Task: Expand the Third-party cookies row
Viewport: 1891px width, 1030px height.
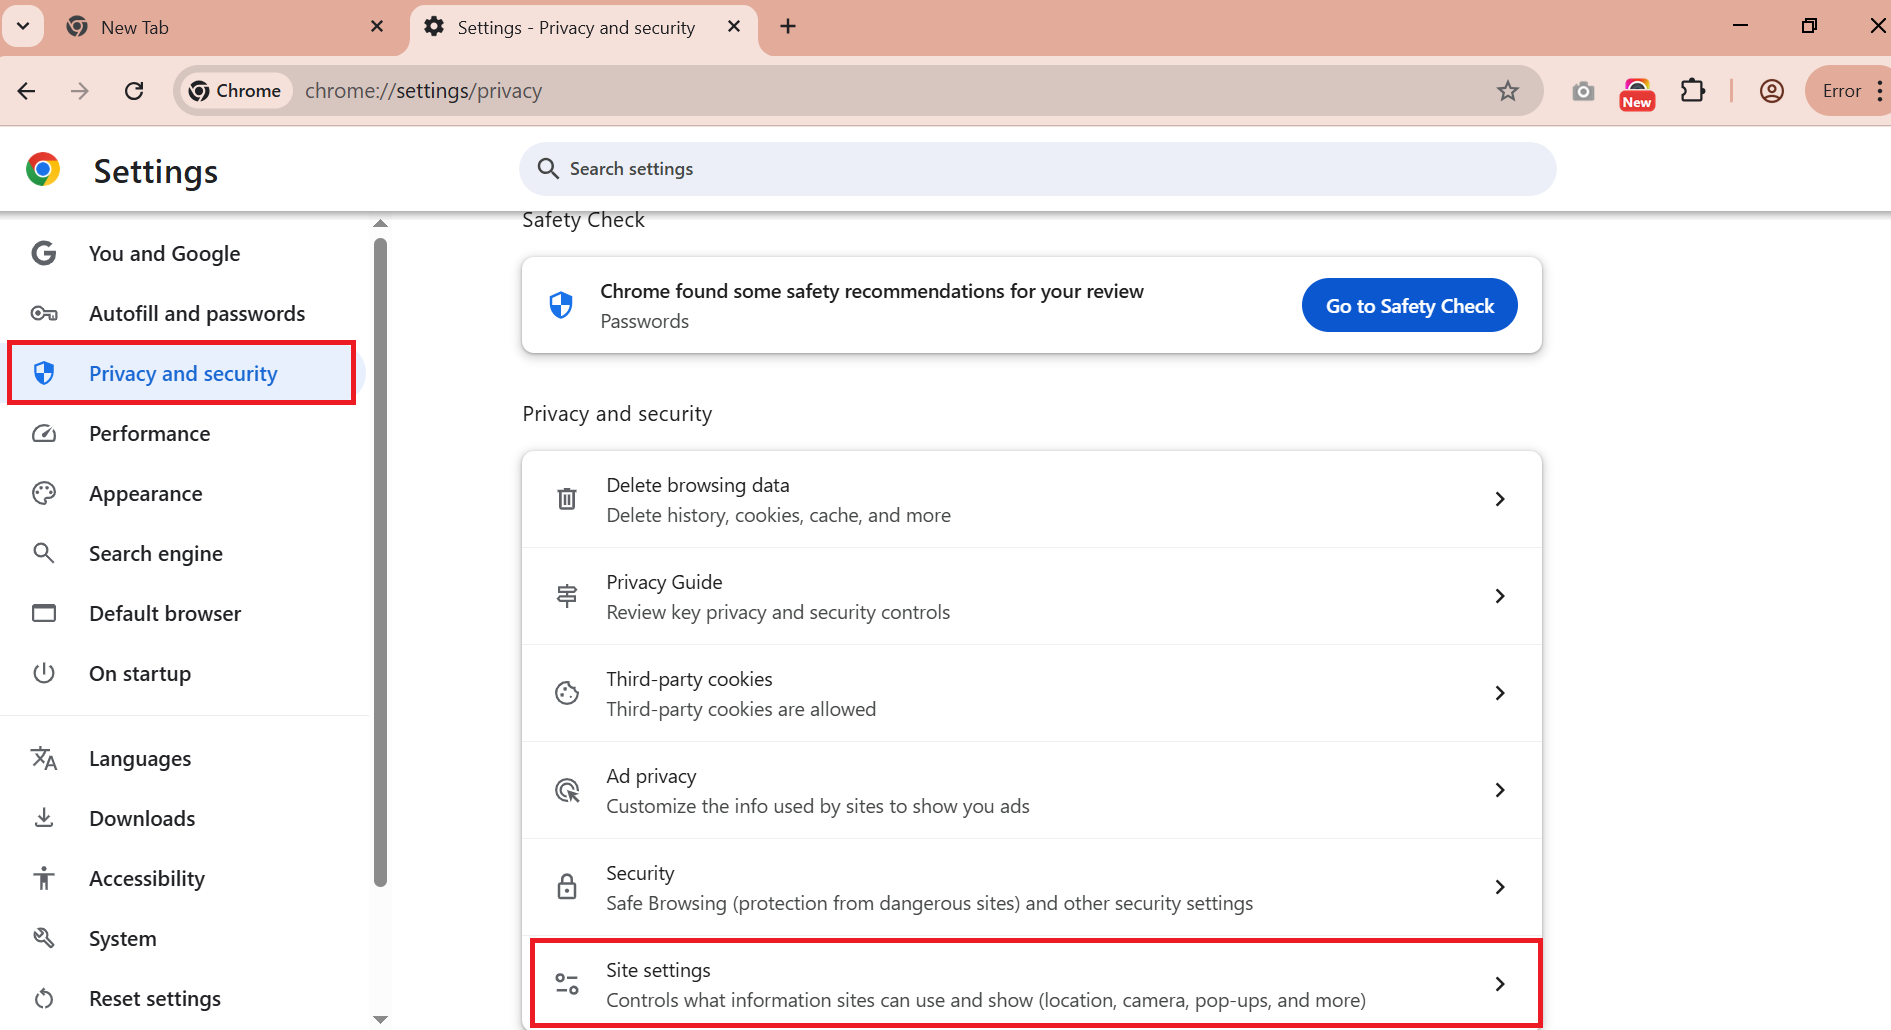Action: (1031, 693)
